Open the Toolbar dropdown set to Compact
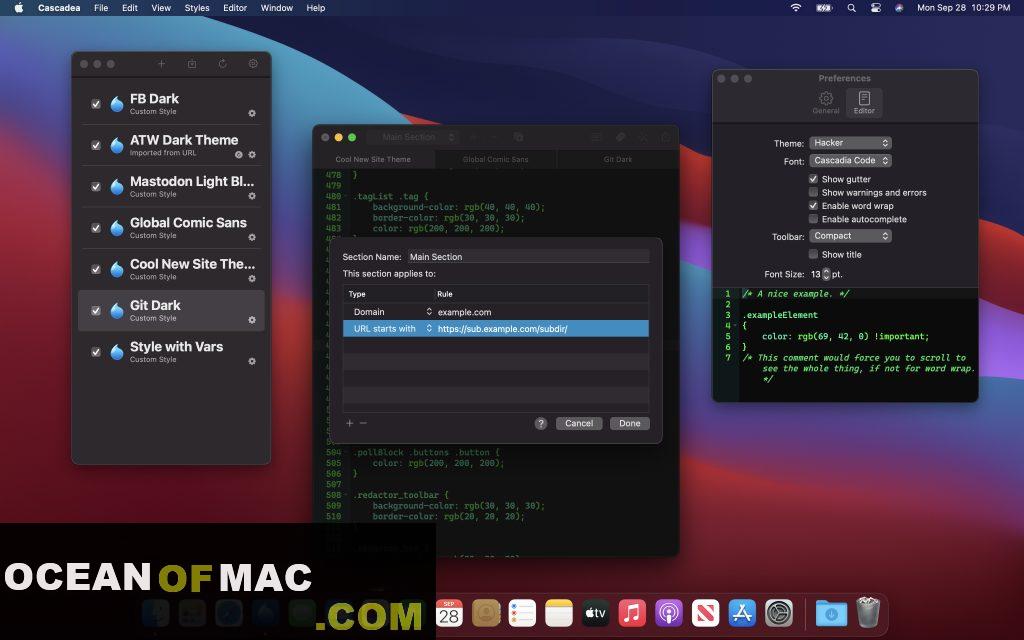The image size is (1024, 640). coord(850,236)
